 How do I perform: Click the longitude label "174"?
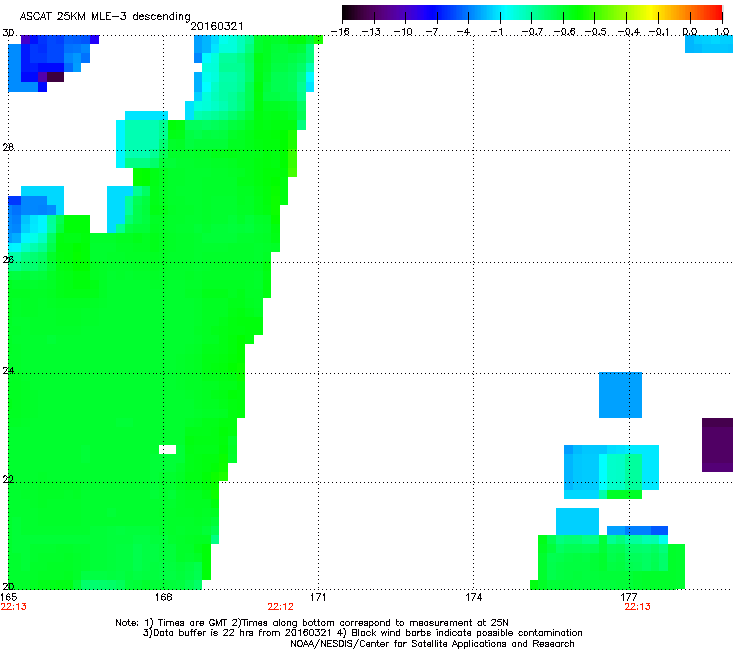coord(473,597)
